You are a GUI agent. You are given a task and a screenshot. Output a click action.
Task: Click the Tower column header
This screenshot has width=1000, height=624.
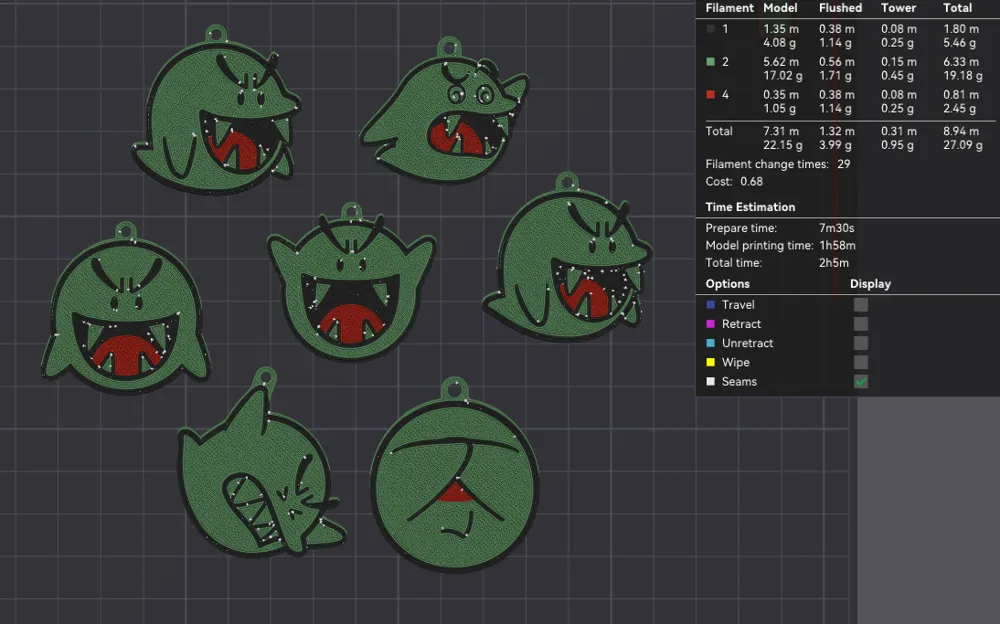pyautogui.click(x=899, y=8)
